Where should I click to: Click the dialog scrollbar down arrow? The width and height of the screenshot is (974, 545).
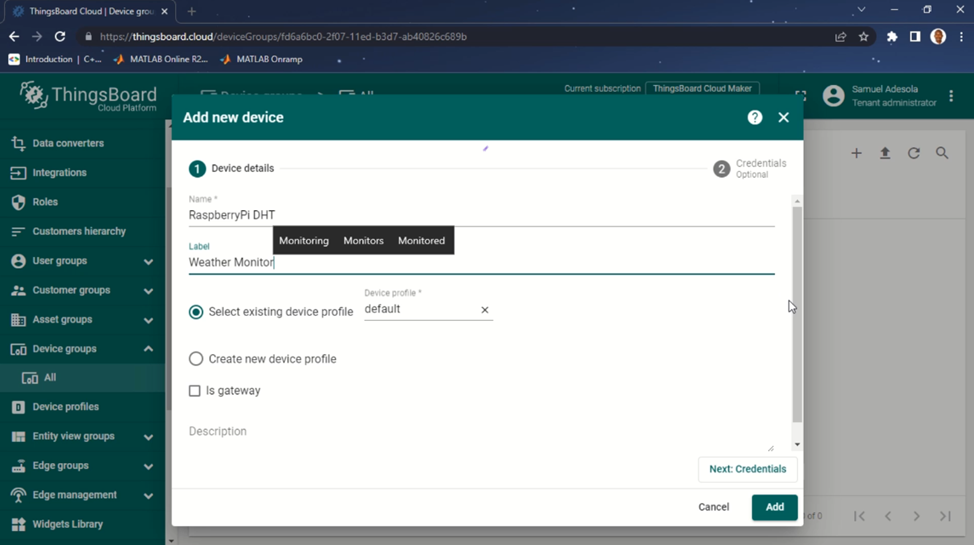pyautogui.click(x=797, y=445)
